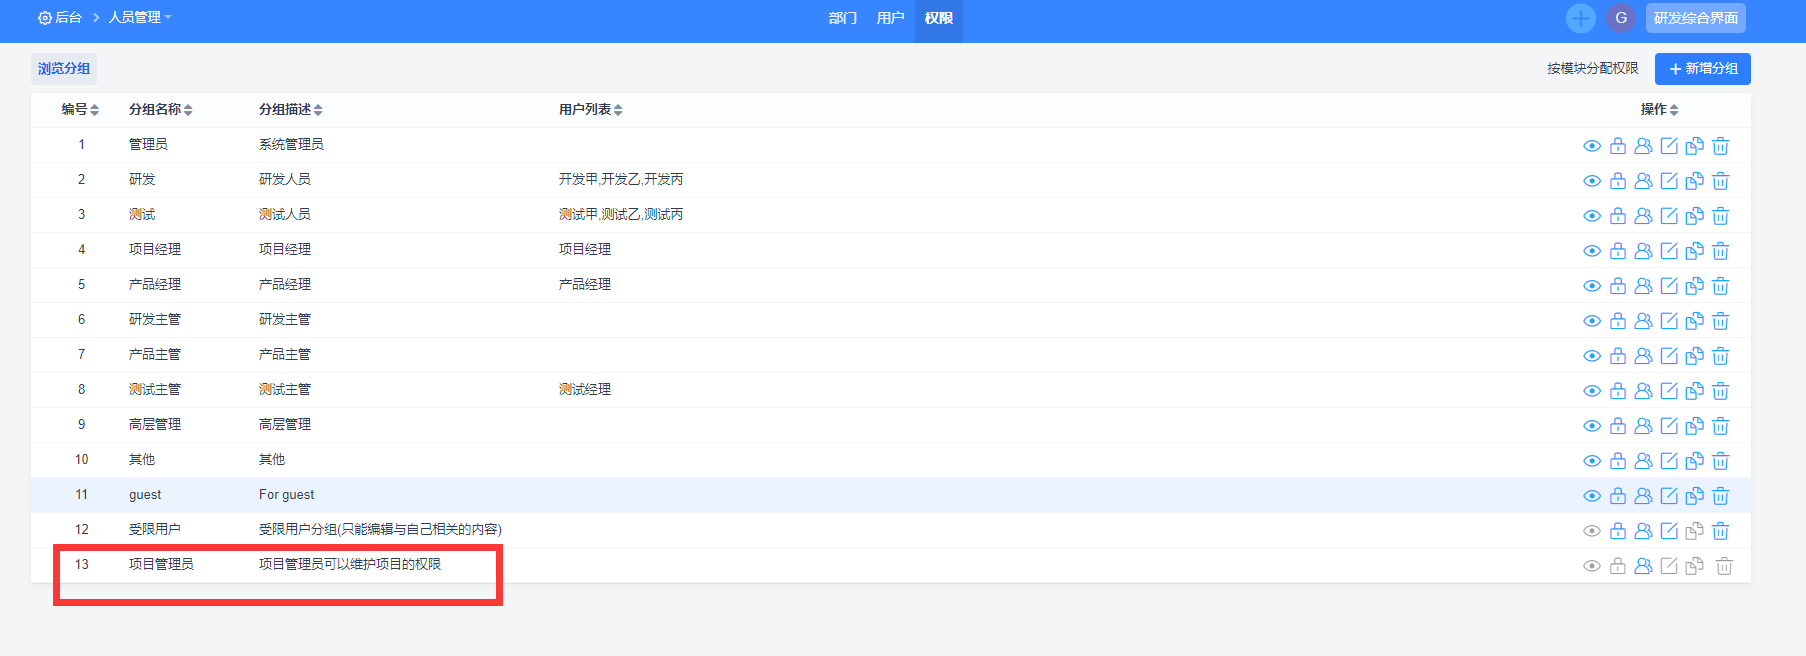Copy the 高层管理 group
The height and width of the screenshot is (656, 1806).
(1694, 426)
